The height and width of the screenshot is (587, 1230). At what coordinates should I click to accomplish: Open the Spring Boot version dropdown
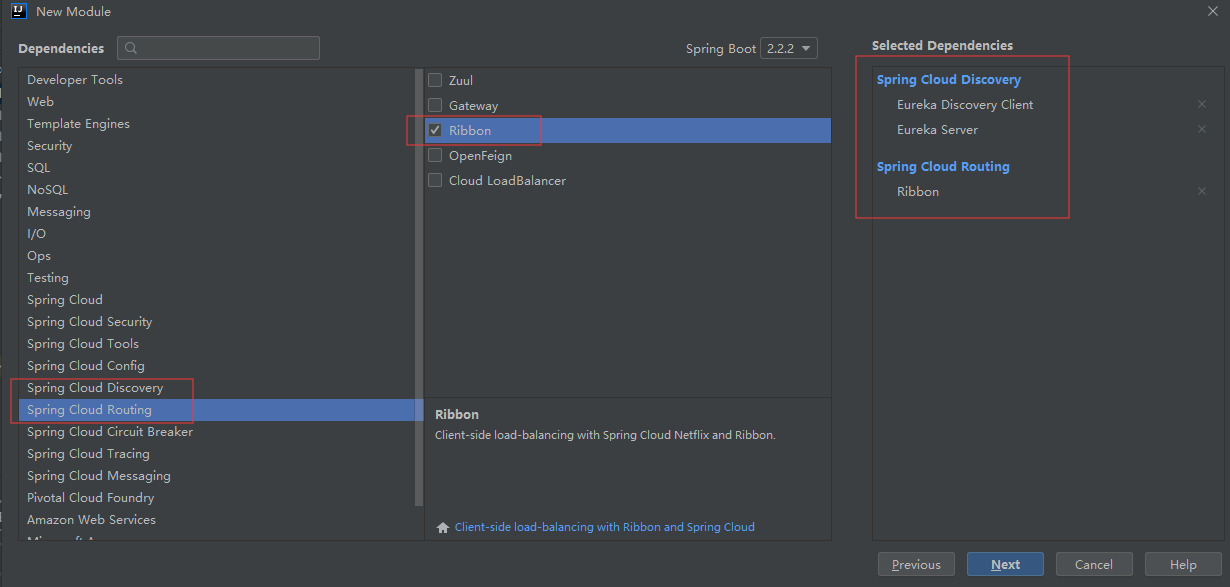coord(789,48)
